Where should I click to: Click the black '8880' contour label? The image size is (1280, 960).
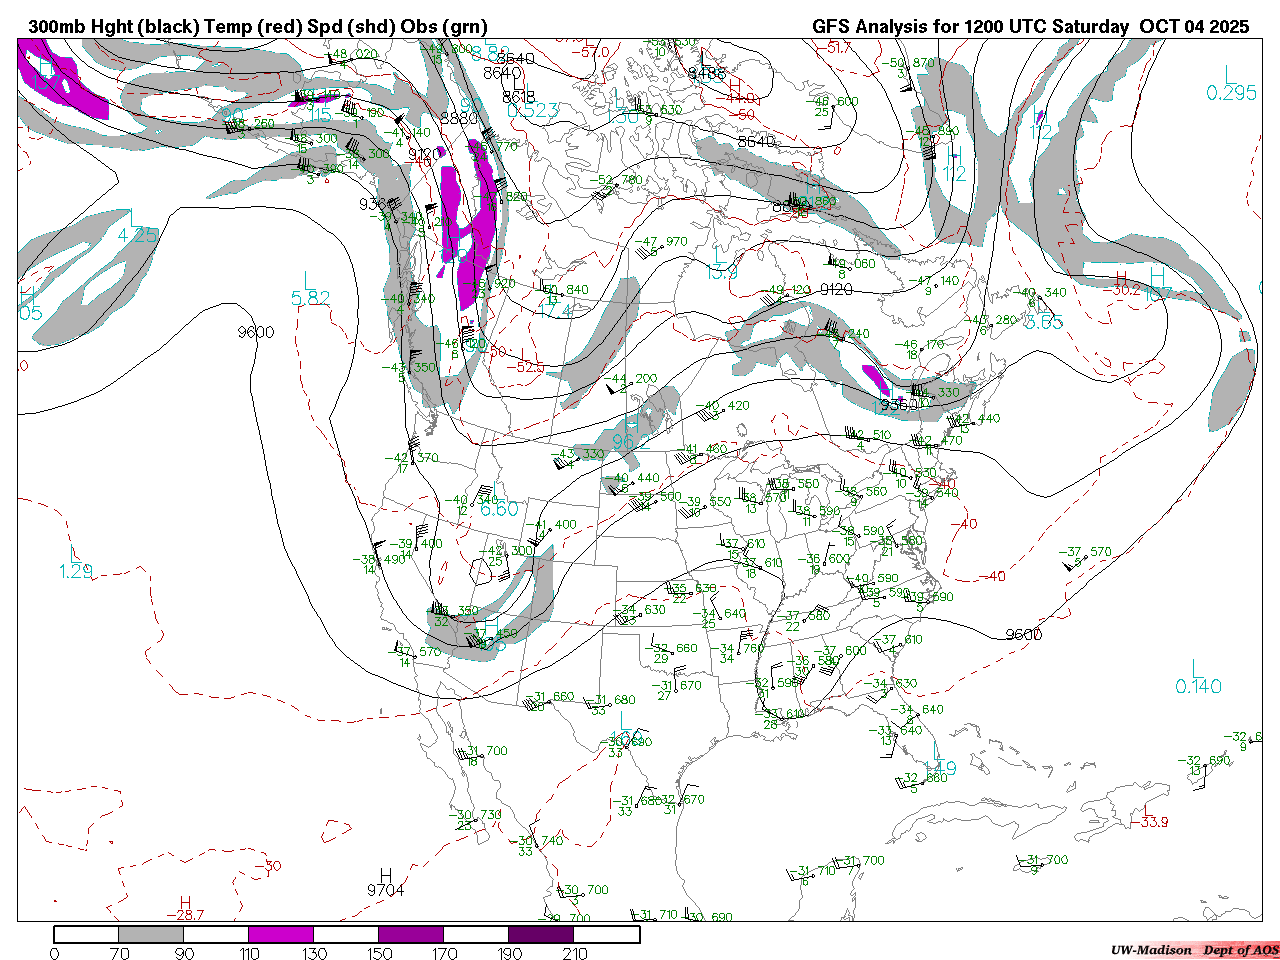coord(459,118)
